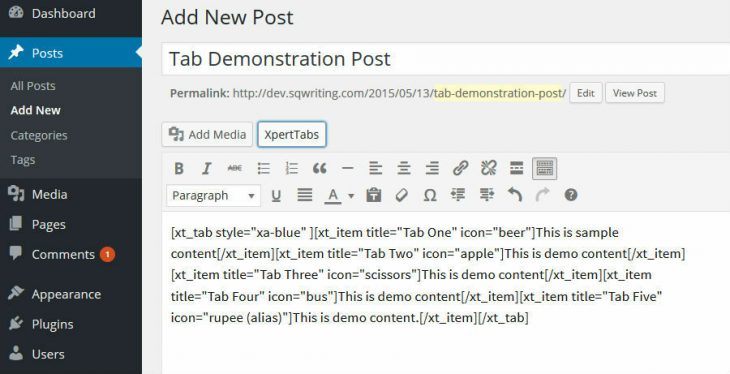The width and height of the screenshot is (730, 374).
Task: Align text to the left
Action: (375, 168)
